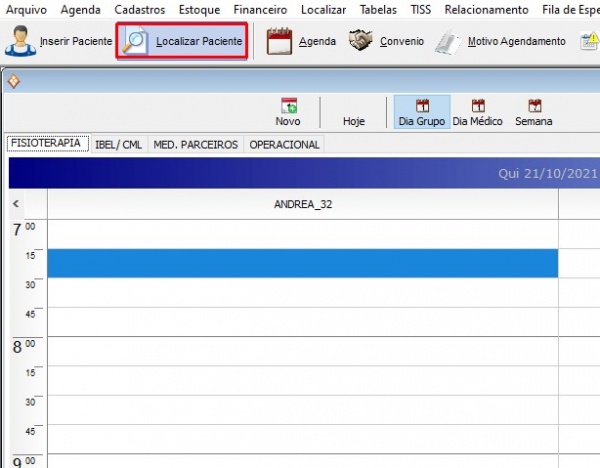Jump to today with Hoje button
This screenshot has width=600, height=468.
coord(354,120)
